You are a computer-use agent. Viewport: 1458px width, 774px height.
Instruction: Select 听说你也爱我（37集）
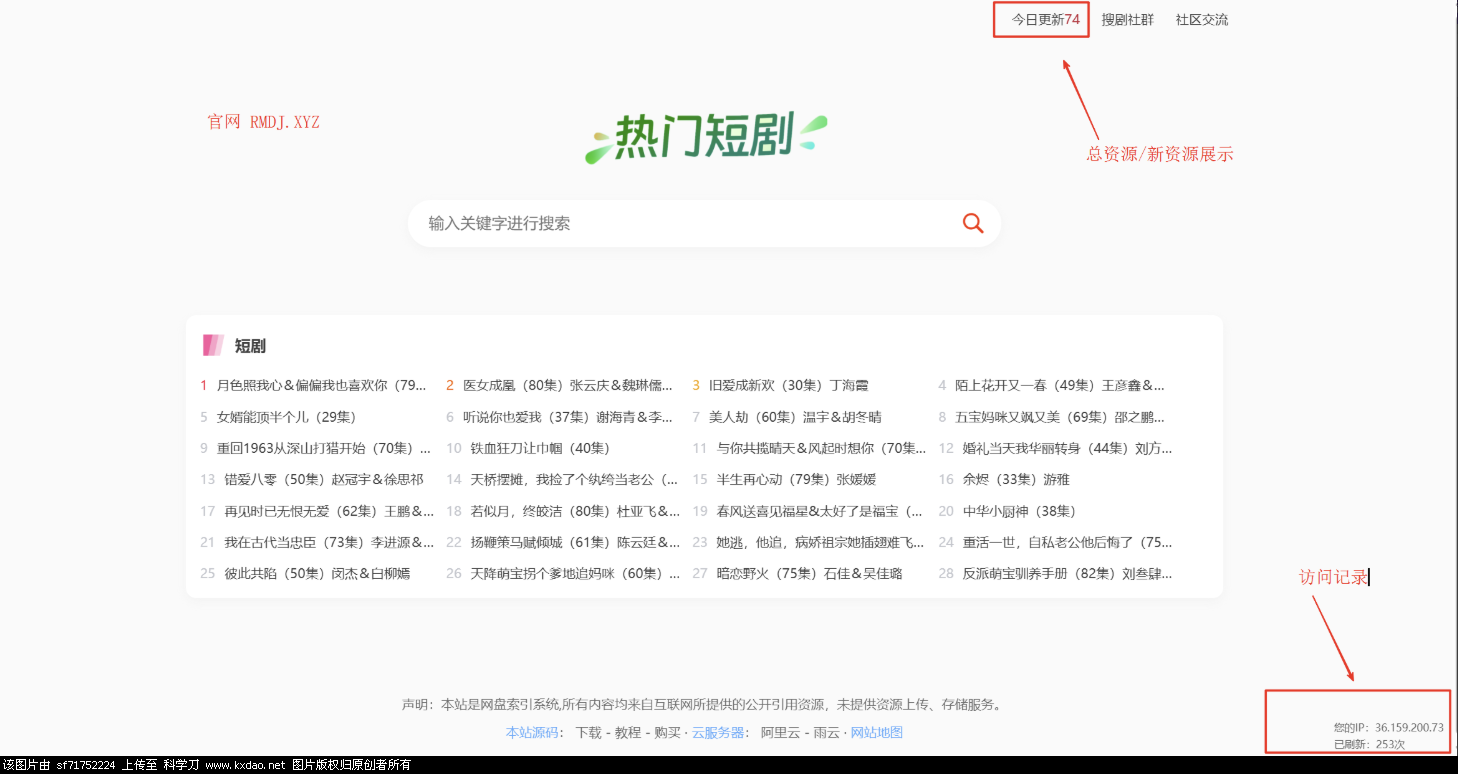tap(568, 417)
